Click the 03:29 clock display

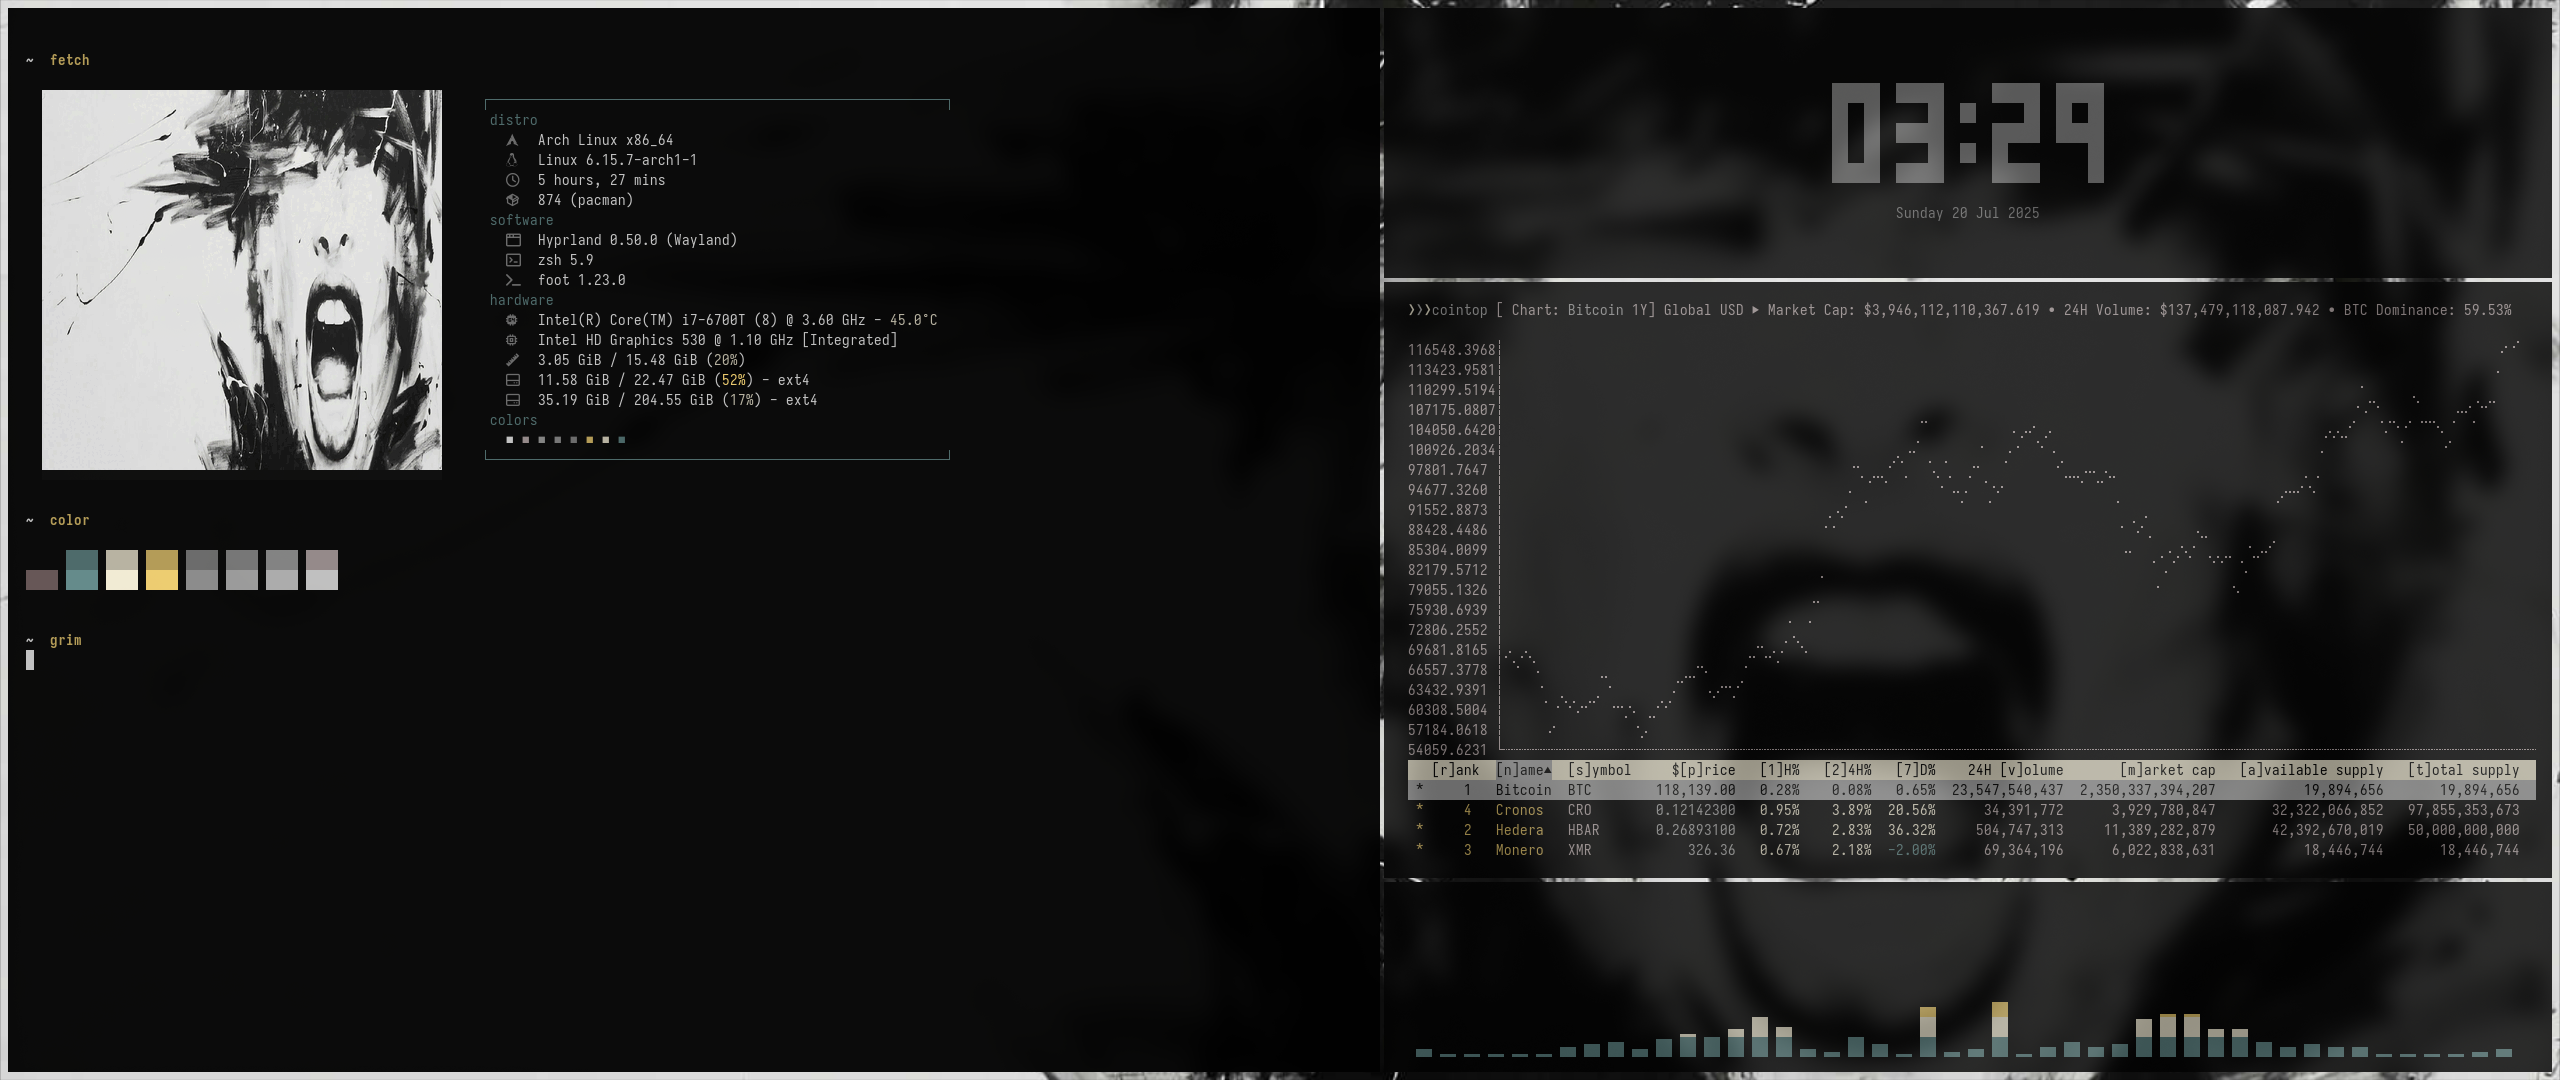pyautogui.click(x=1967, y=133)
